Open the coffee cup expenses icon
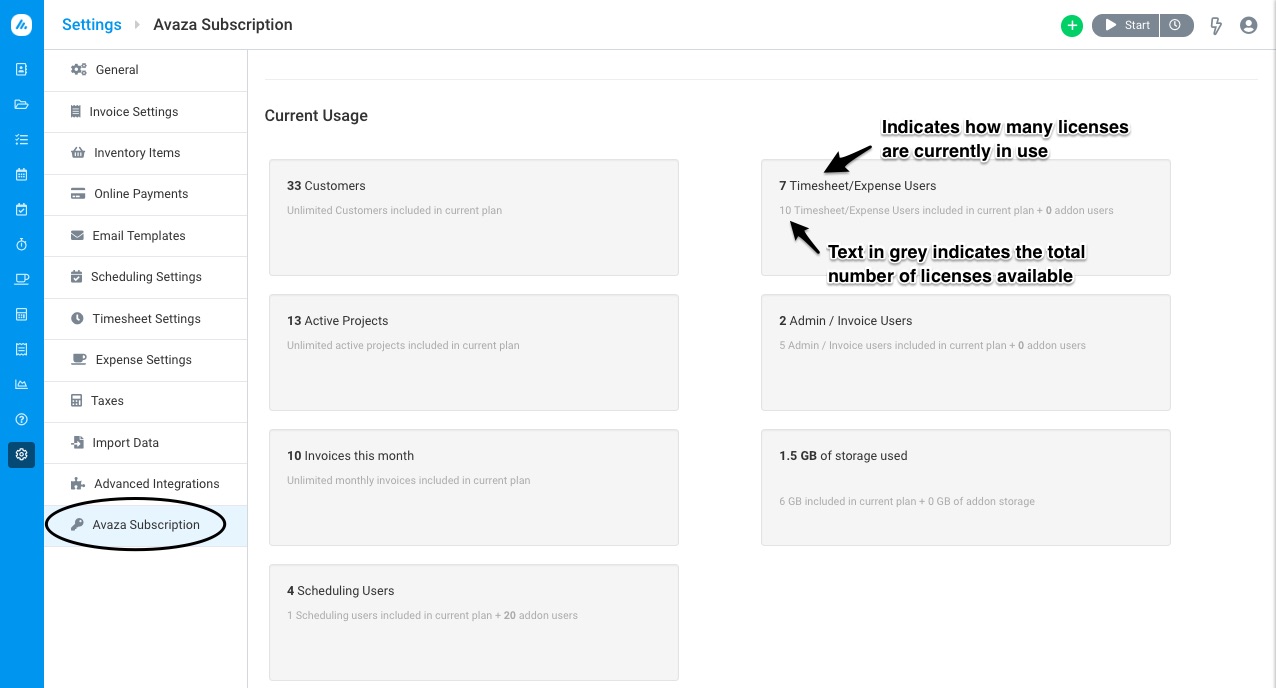 pyautogui.click(x=22, y=280)
